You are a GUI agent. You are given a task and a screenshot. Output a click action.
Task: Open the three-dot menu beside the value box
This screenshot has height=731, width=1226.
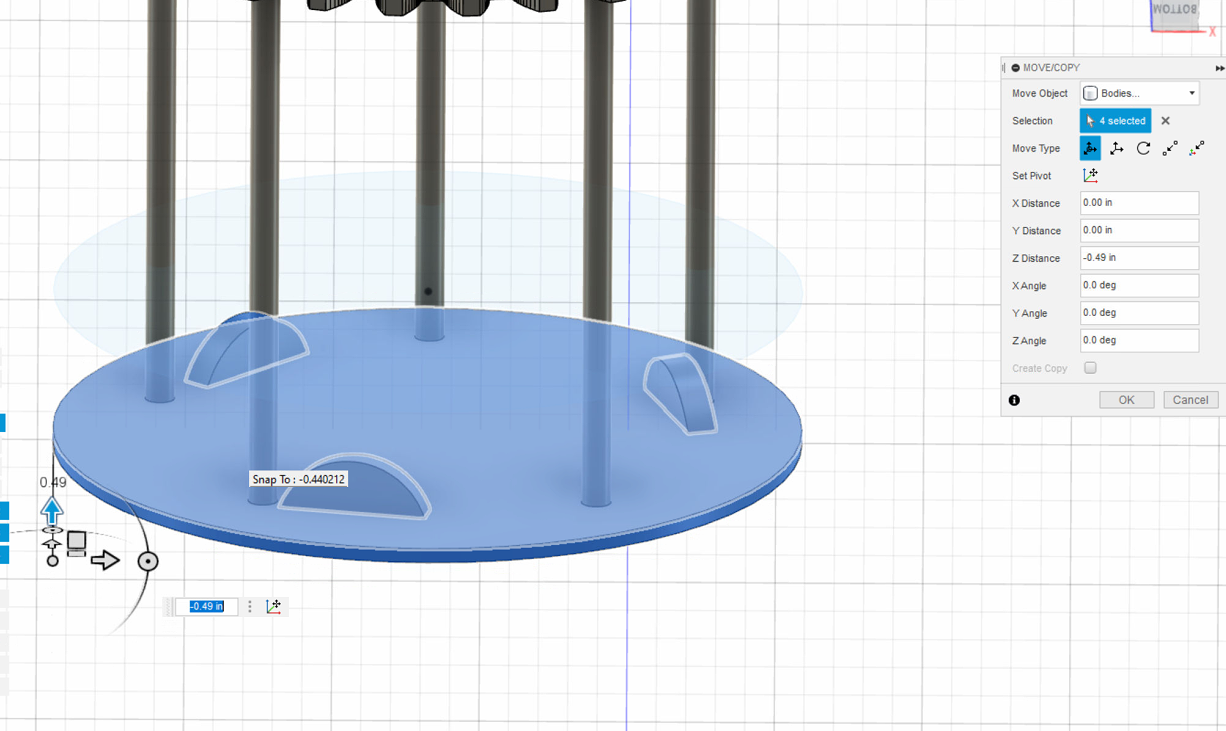point(249,606)
